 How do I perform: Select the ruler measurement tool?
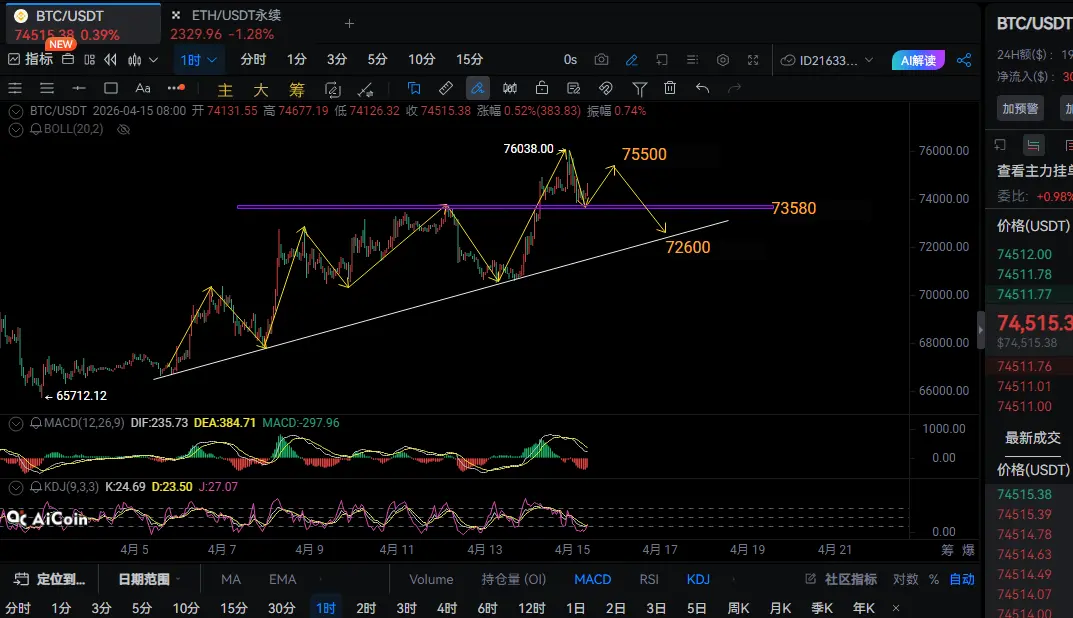445,88
